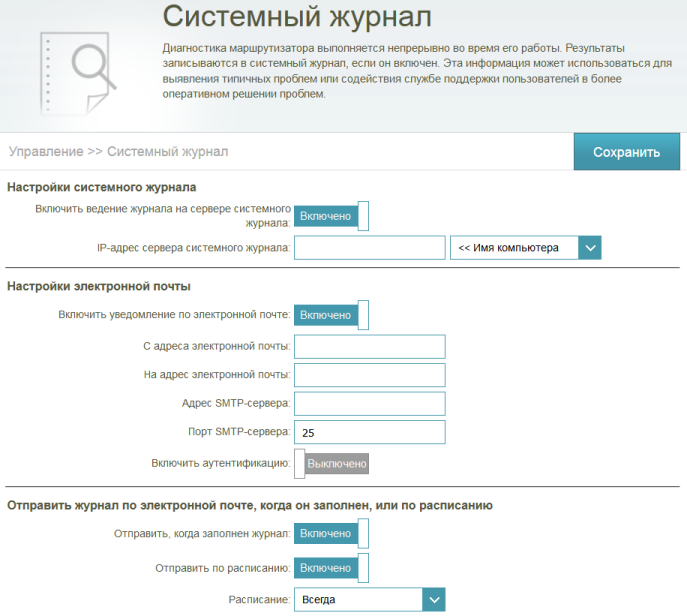This screenshot has height=616, width=687.
Task: Click the SMTP server address field
Action: click(369, 404)
